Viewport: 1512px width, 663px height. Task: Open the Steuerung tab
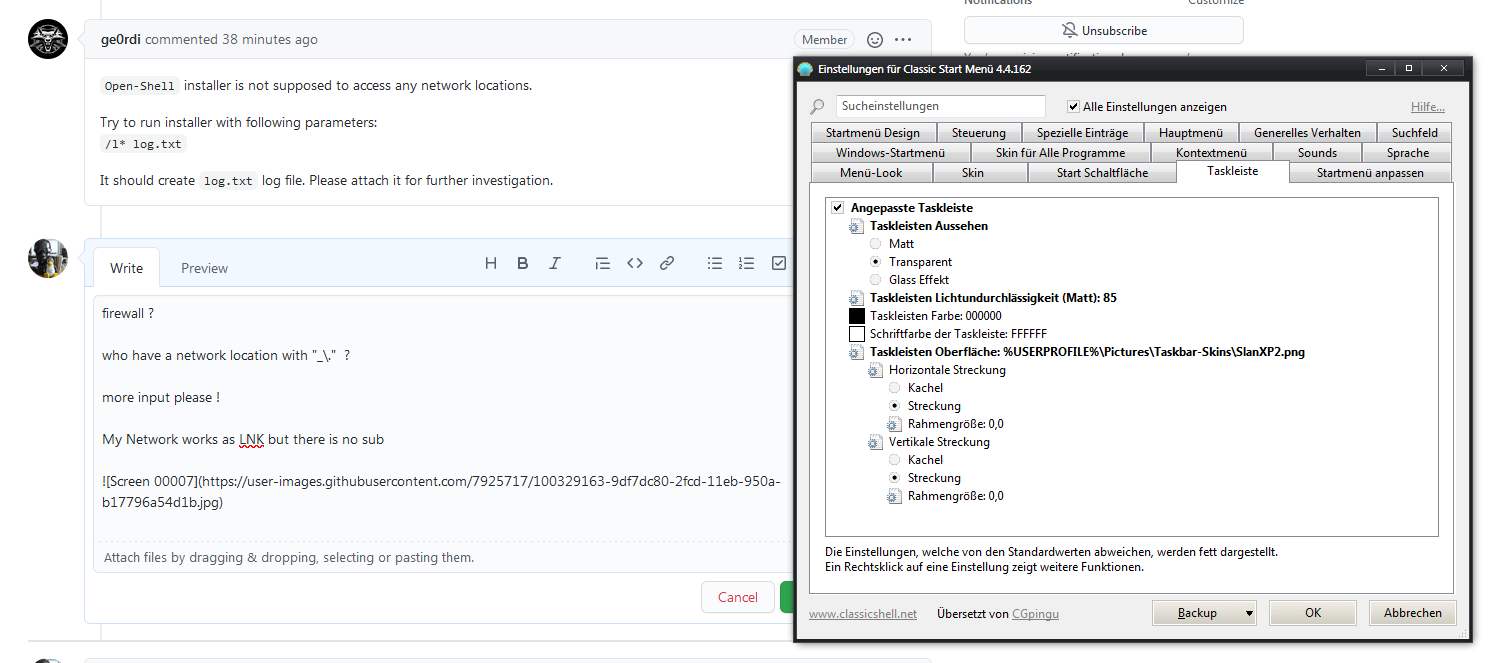tap(979, 133)
